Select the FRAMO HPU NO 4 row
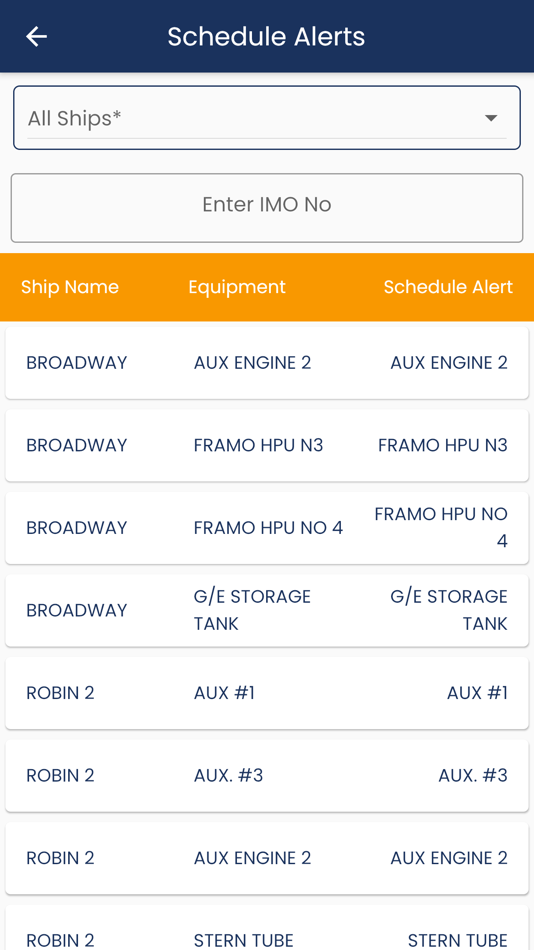534x950 pixels. point(267,528)
